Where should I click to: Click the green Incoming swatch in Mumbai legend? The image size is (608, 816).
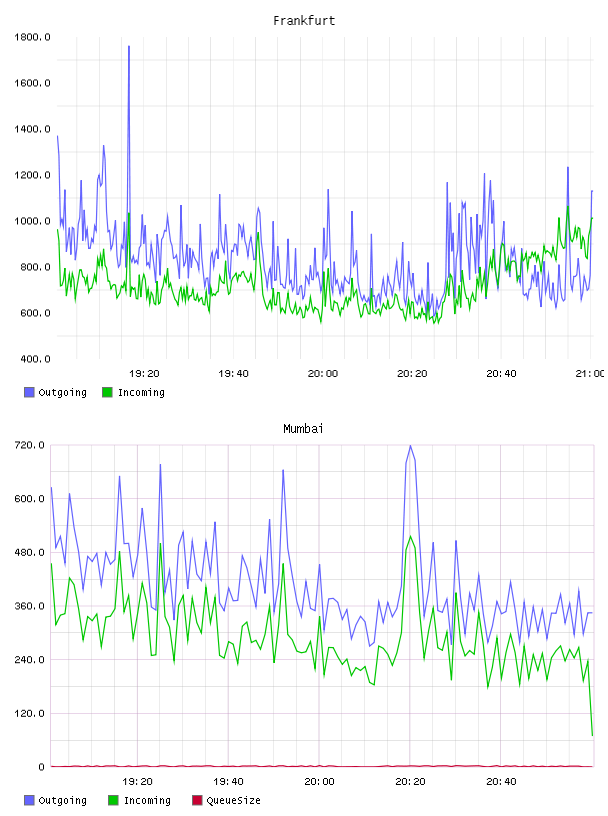point(113,800)
